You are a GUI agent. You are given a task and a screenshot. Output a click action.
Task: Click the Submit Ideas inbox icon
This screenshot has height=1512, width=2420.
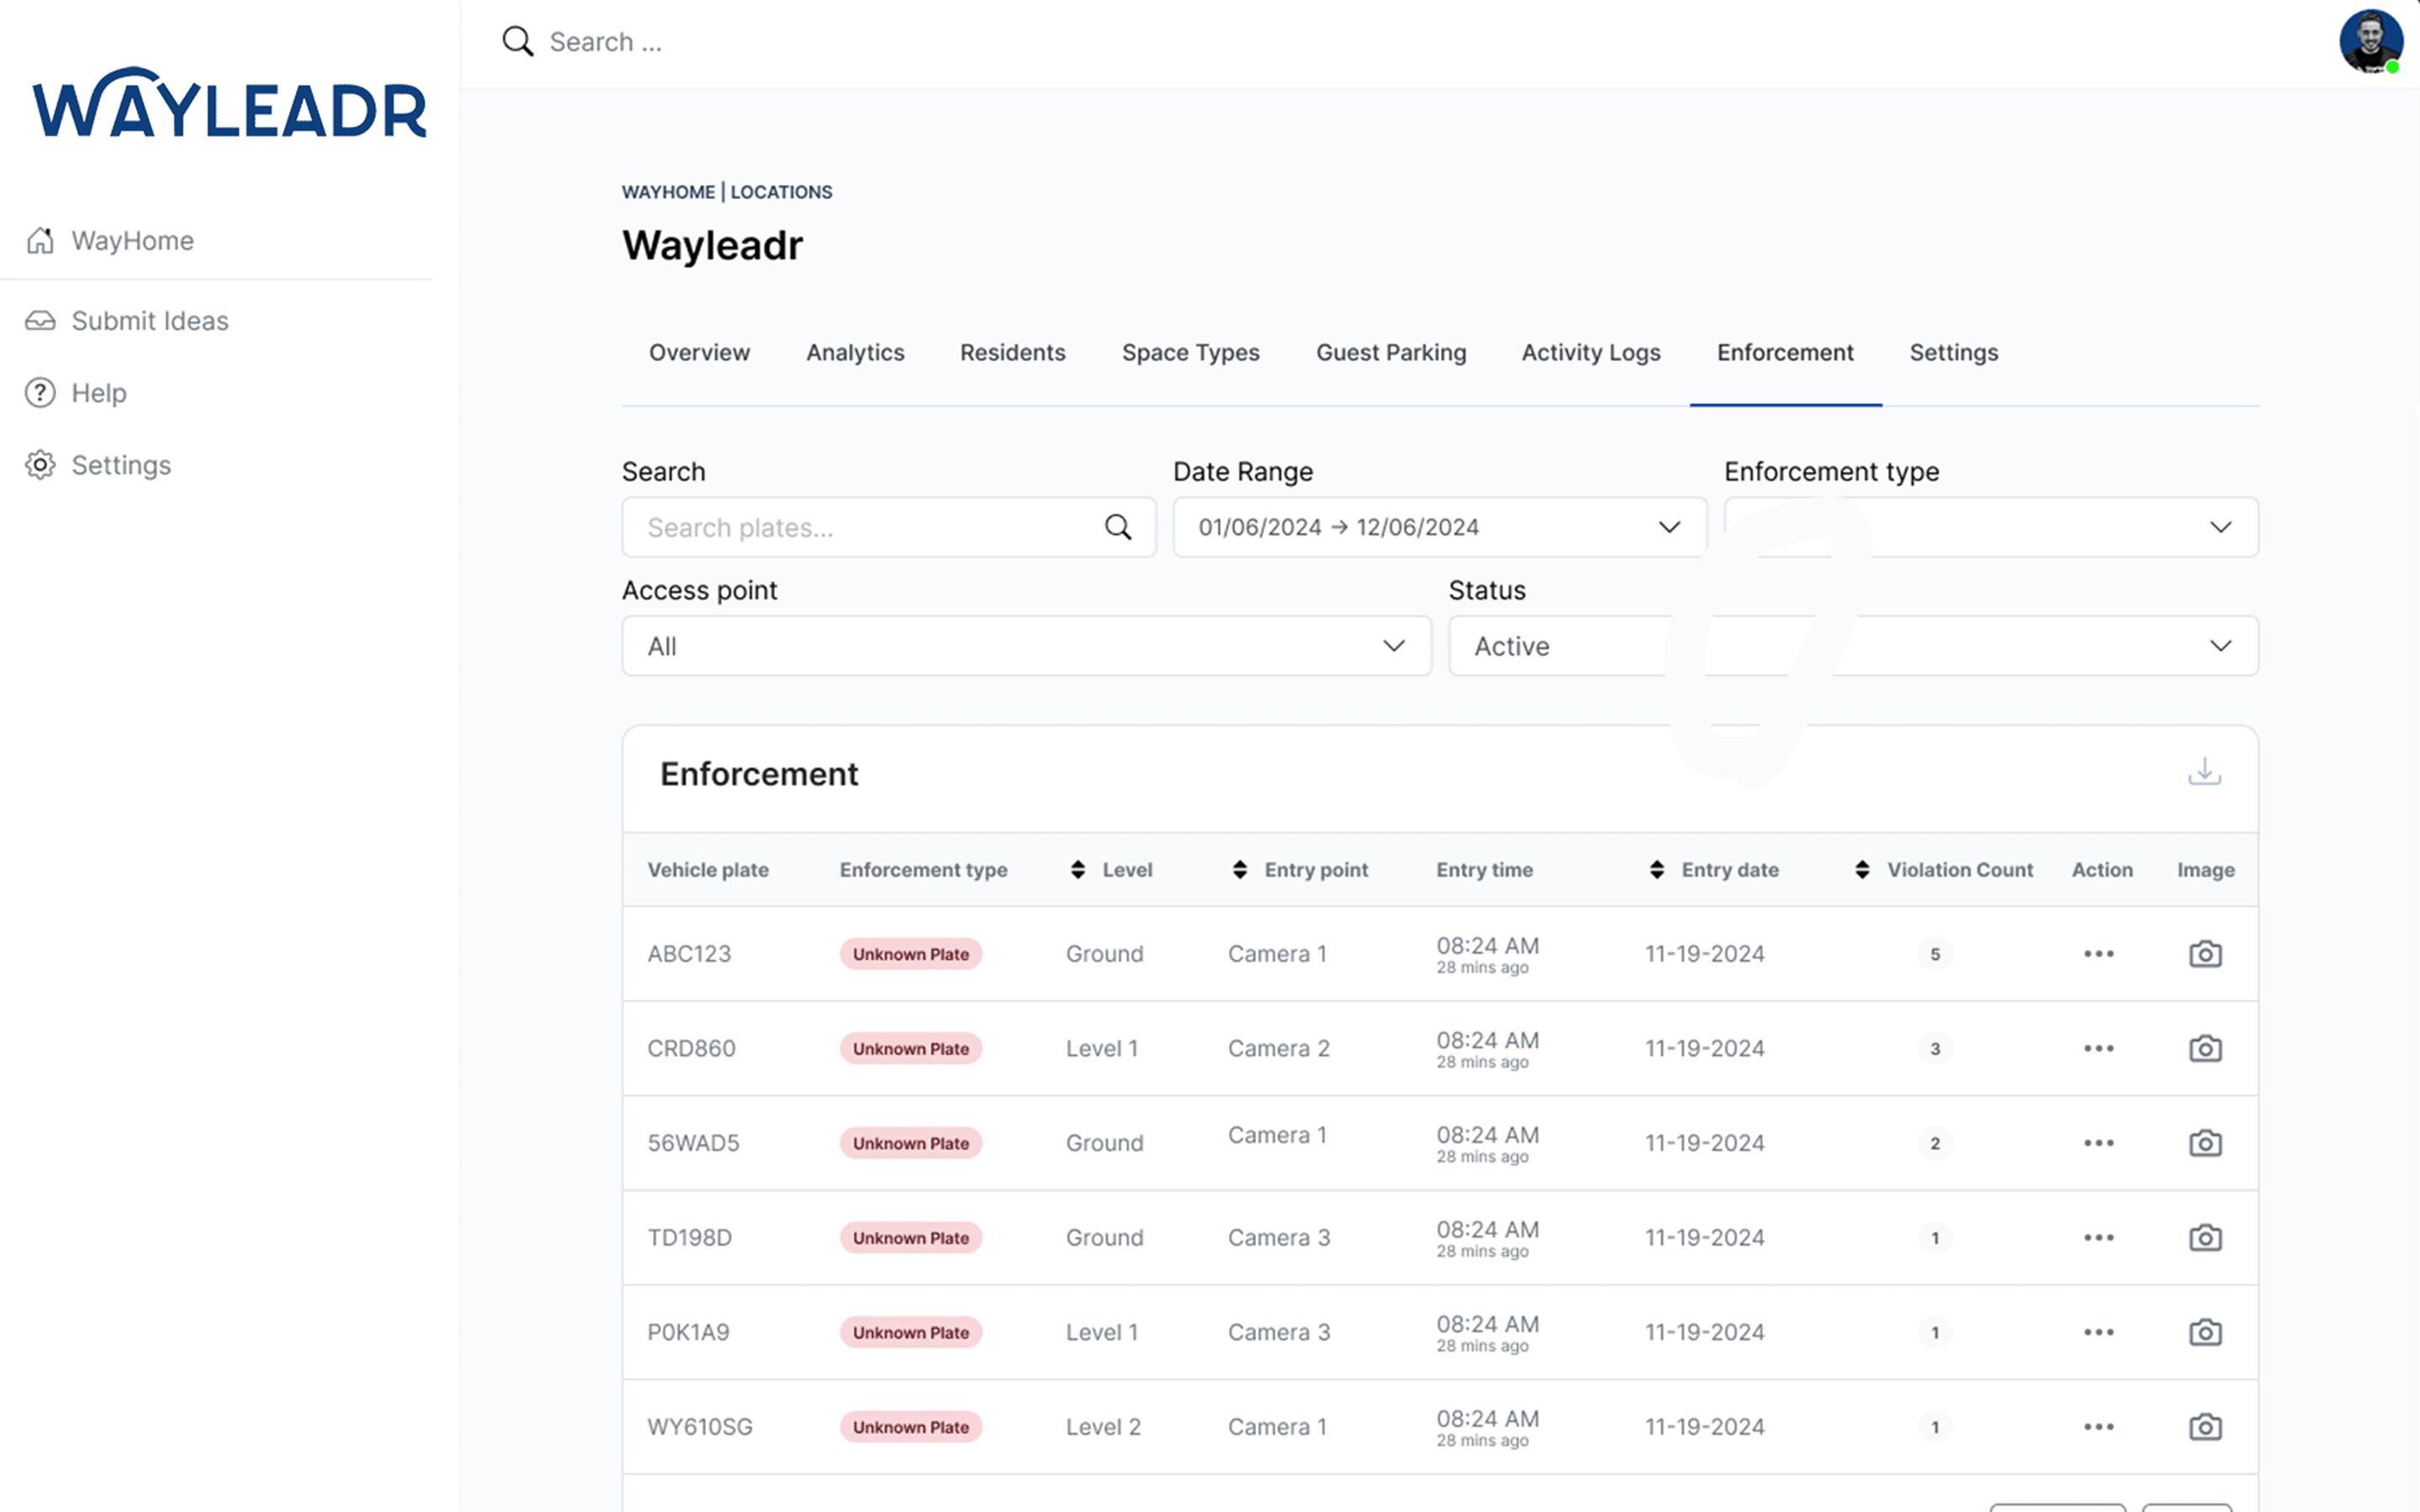(41, 320)
